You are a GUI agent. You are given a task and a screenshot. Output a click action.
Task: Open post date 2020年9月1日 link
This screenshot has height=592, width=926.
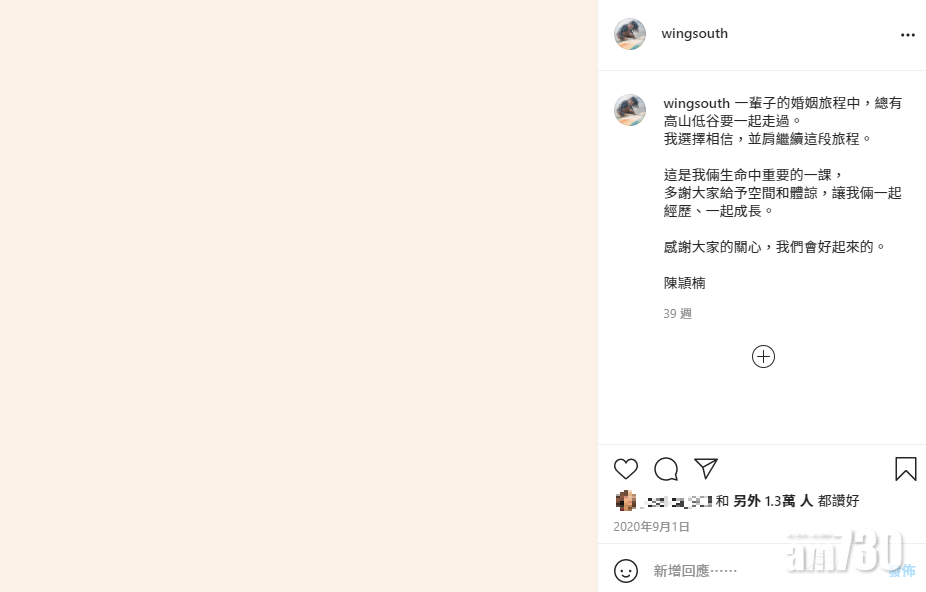(x=651, y=526)
